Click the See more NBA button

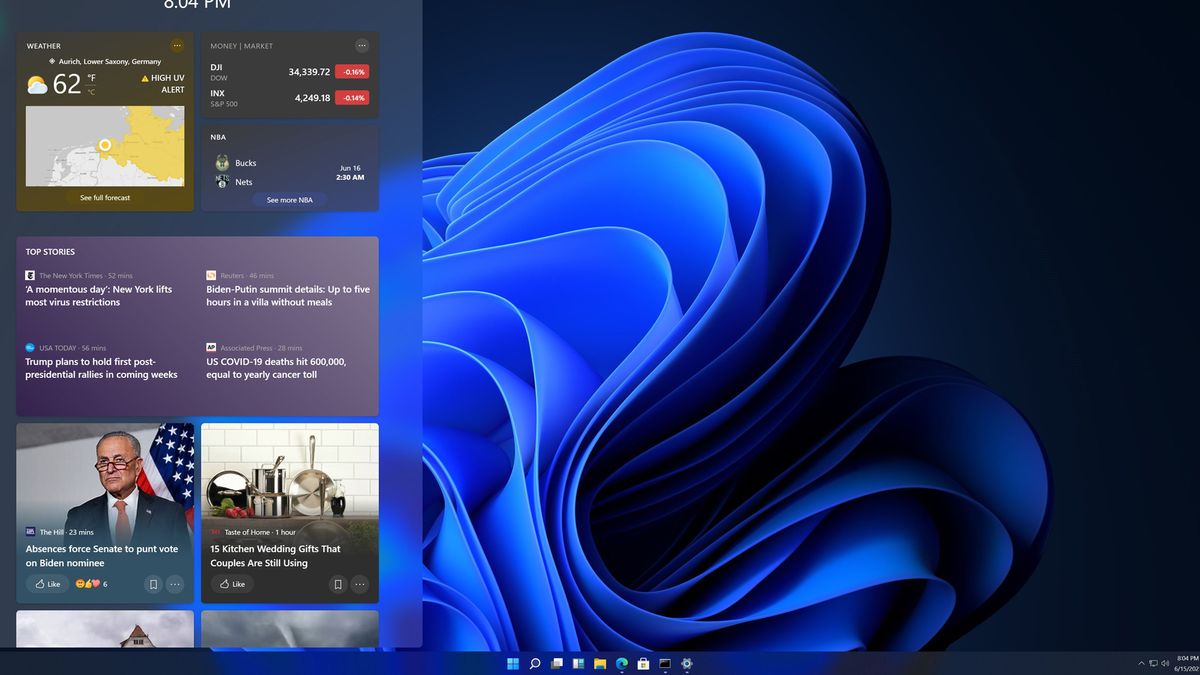pyautogui.click(x=290, y=200)
